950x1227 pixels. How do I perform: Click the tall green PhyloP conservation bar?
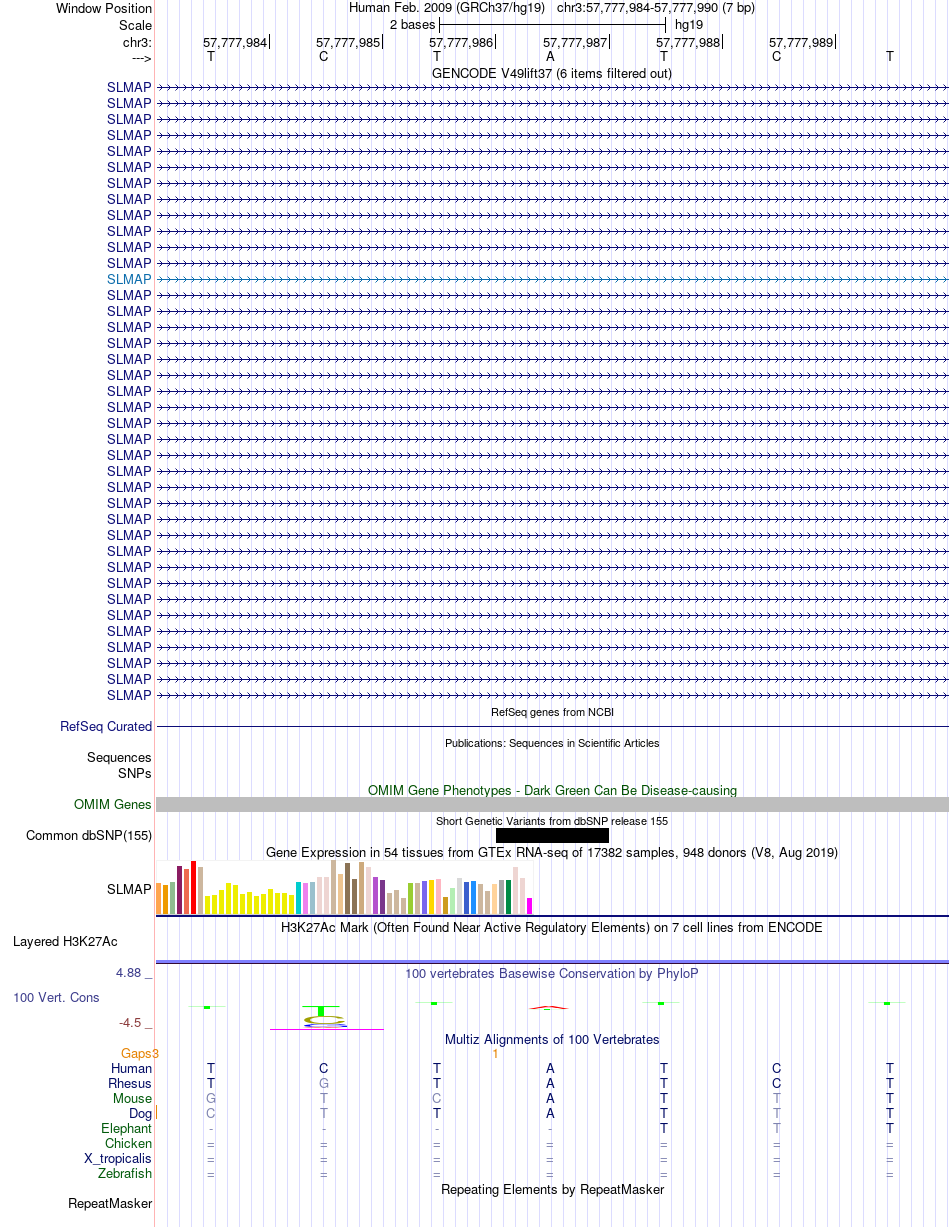(x=320, y=1010)
